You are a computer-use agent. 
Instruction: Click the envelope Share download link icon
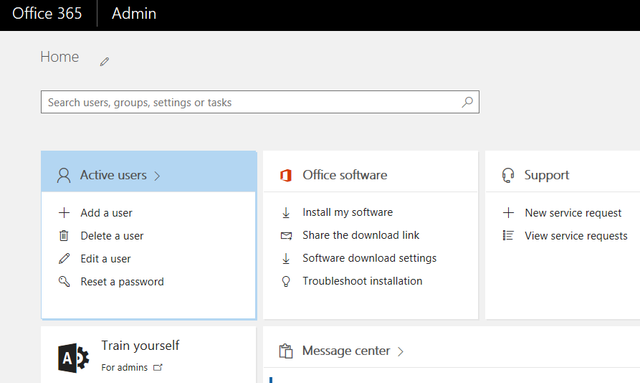(x=286, y=236)
